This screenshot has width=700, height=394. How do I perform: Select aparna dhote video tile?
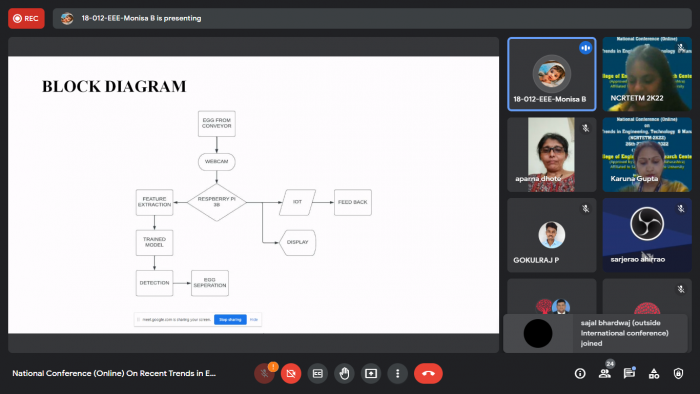click(552, 155)
